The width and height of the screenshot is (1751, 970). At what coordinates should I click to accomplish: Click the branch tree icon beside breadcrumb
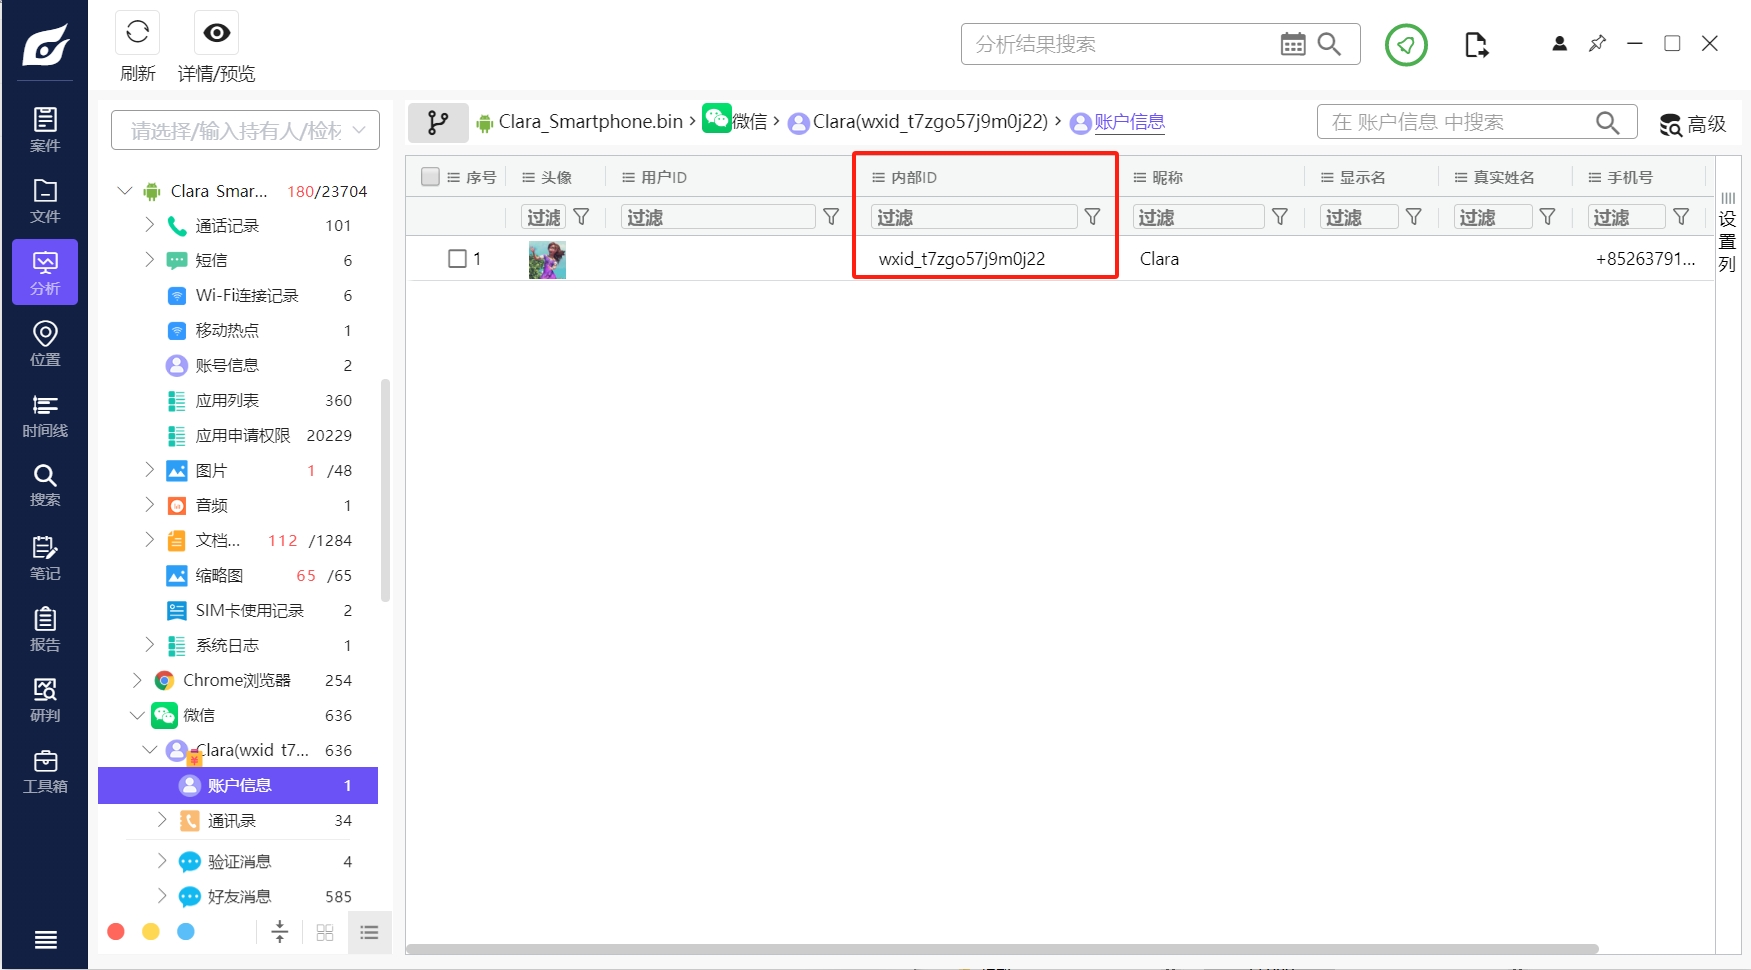coord(438,123)
